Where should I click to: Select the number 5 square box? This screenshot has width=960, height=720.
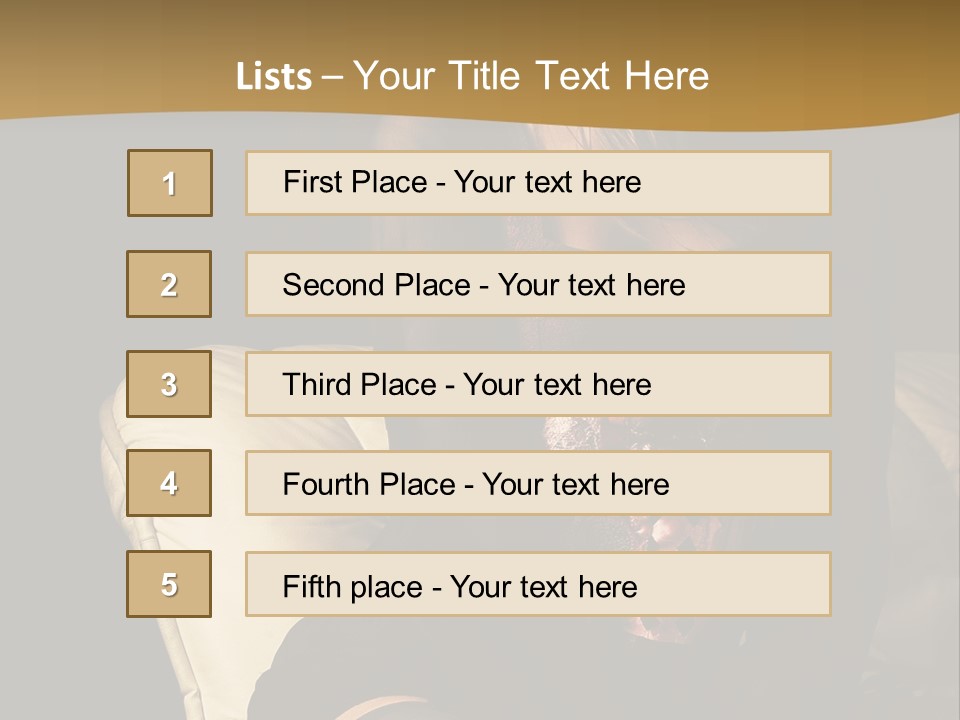pos(169,584)
